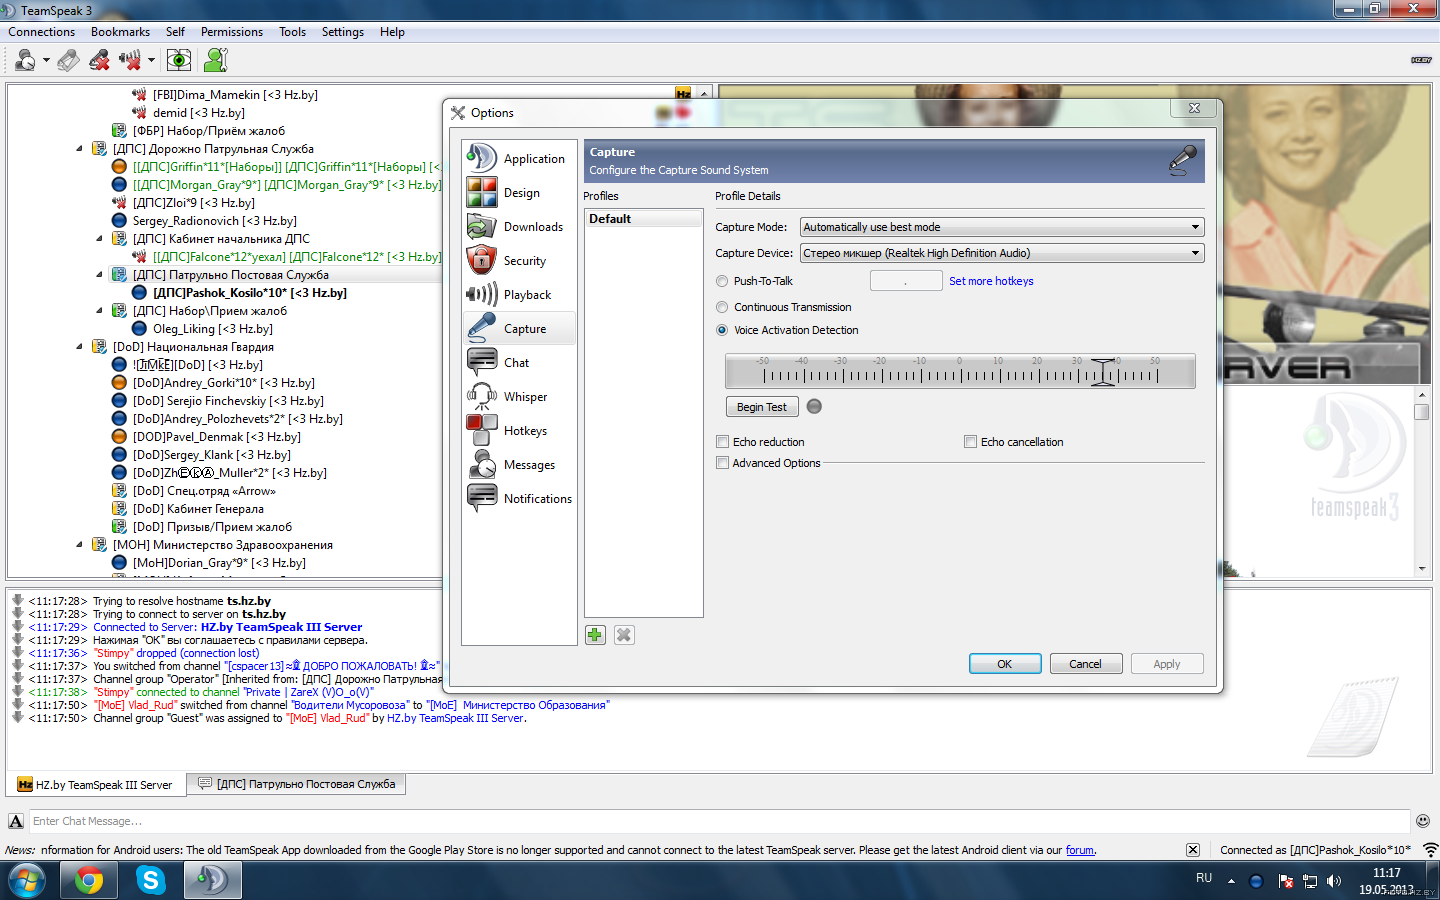This screenshot has height=900, width=1440.
Task: Select Continuous Transmission radio button
Action: pyautogui.click(x=722, y=307)
